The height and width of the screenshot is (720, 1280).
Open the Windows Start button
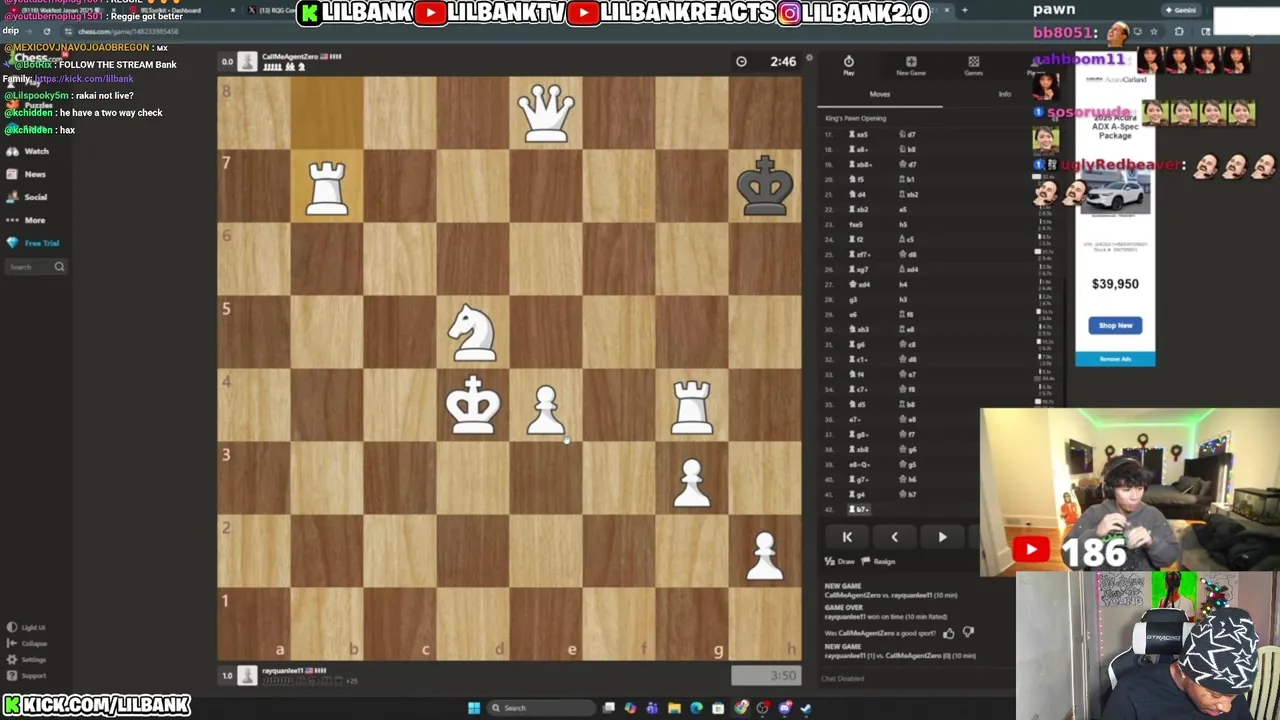(473, 708)
